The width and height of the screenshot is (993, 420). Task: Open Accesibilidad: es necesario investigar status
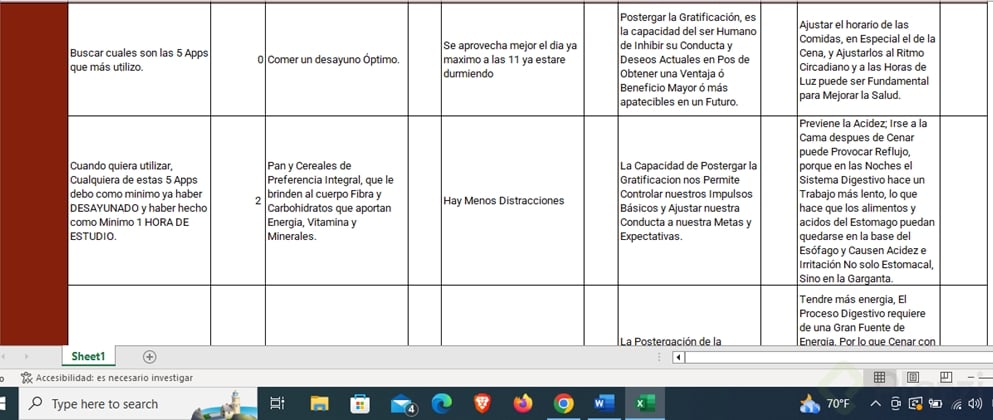click(107, 378)
